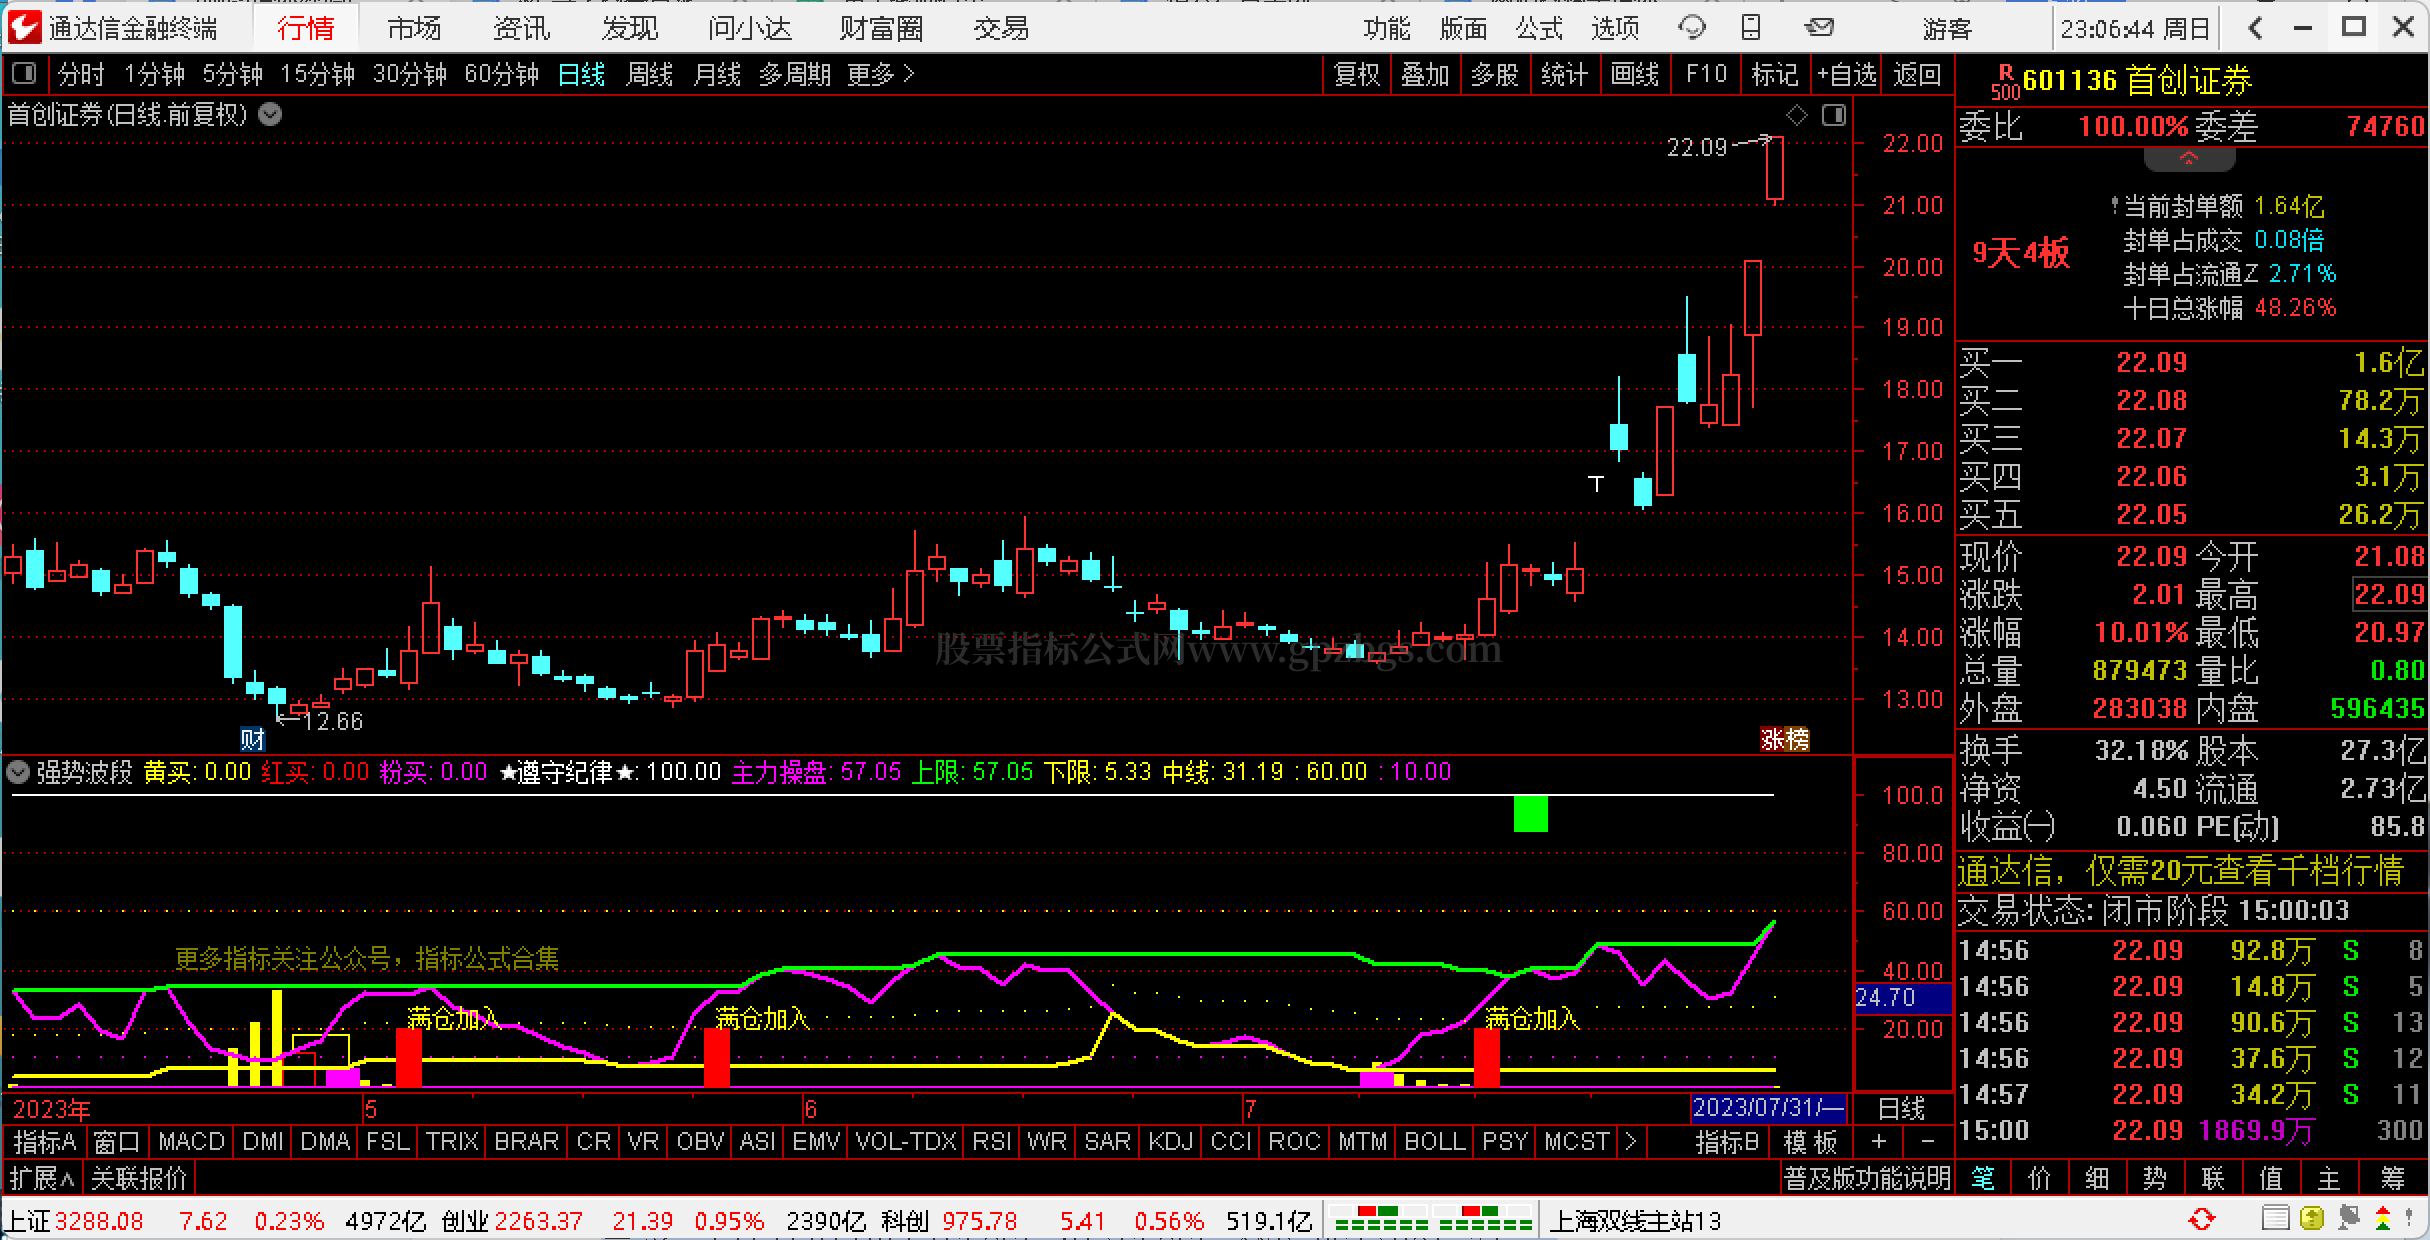Open dropdown arrow beside 首创证券(日线,前复权)
The width and height of the screenshot is (2430, 1240).
[x=270, y=114]
